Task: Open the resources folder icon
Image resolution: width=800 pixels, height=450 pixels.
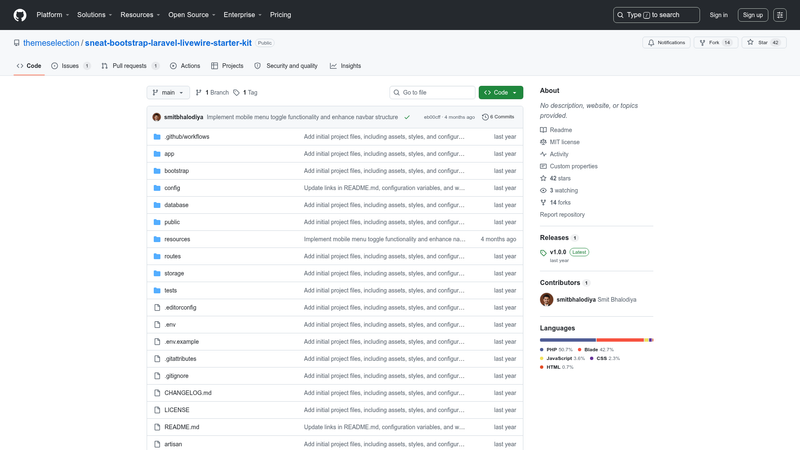Action: pos(157,239)
